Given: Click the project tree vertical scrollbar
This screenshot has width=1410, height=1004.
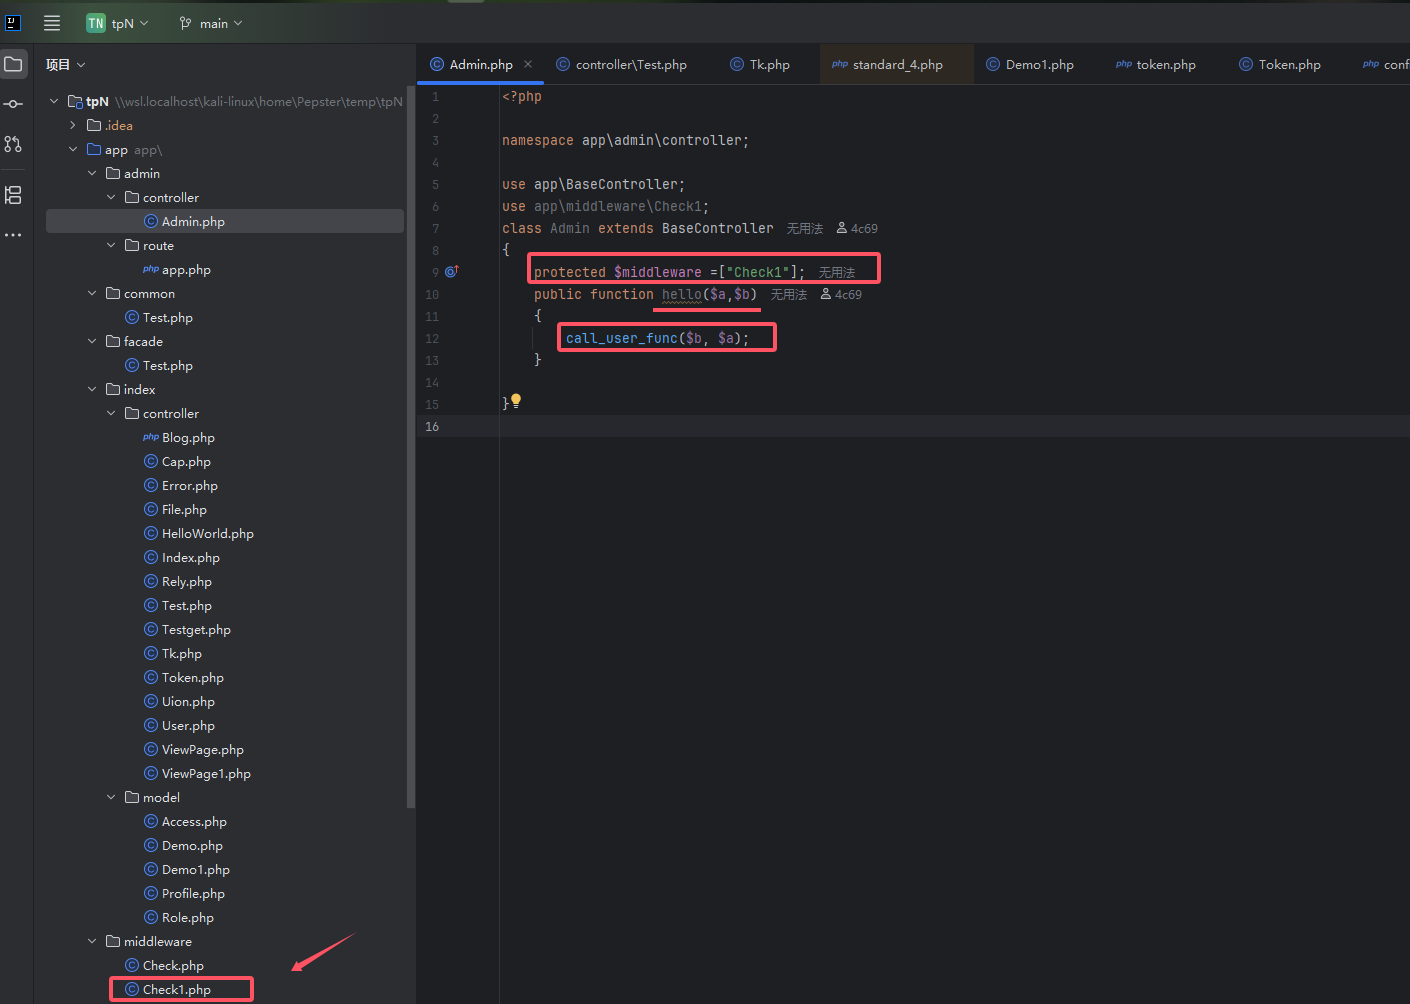Looking at the screenshot, I should pos(410,450).
